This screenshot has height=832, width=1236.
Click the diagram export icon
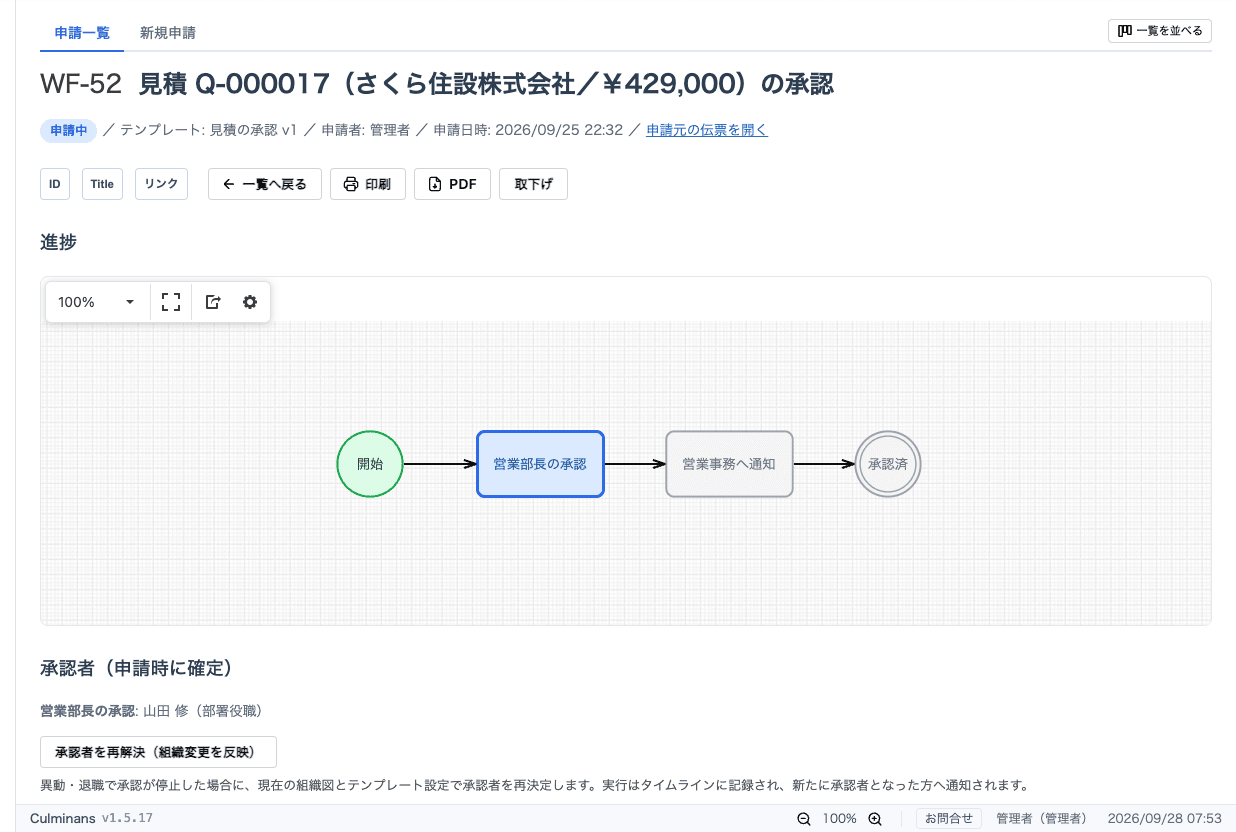click(x=213, y=302)
